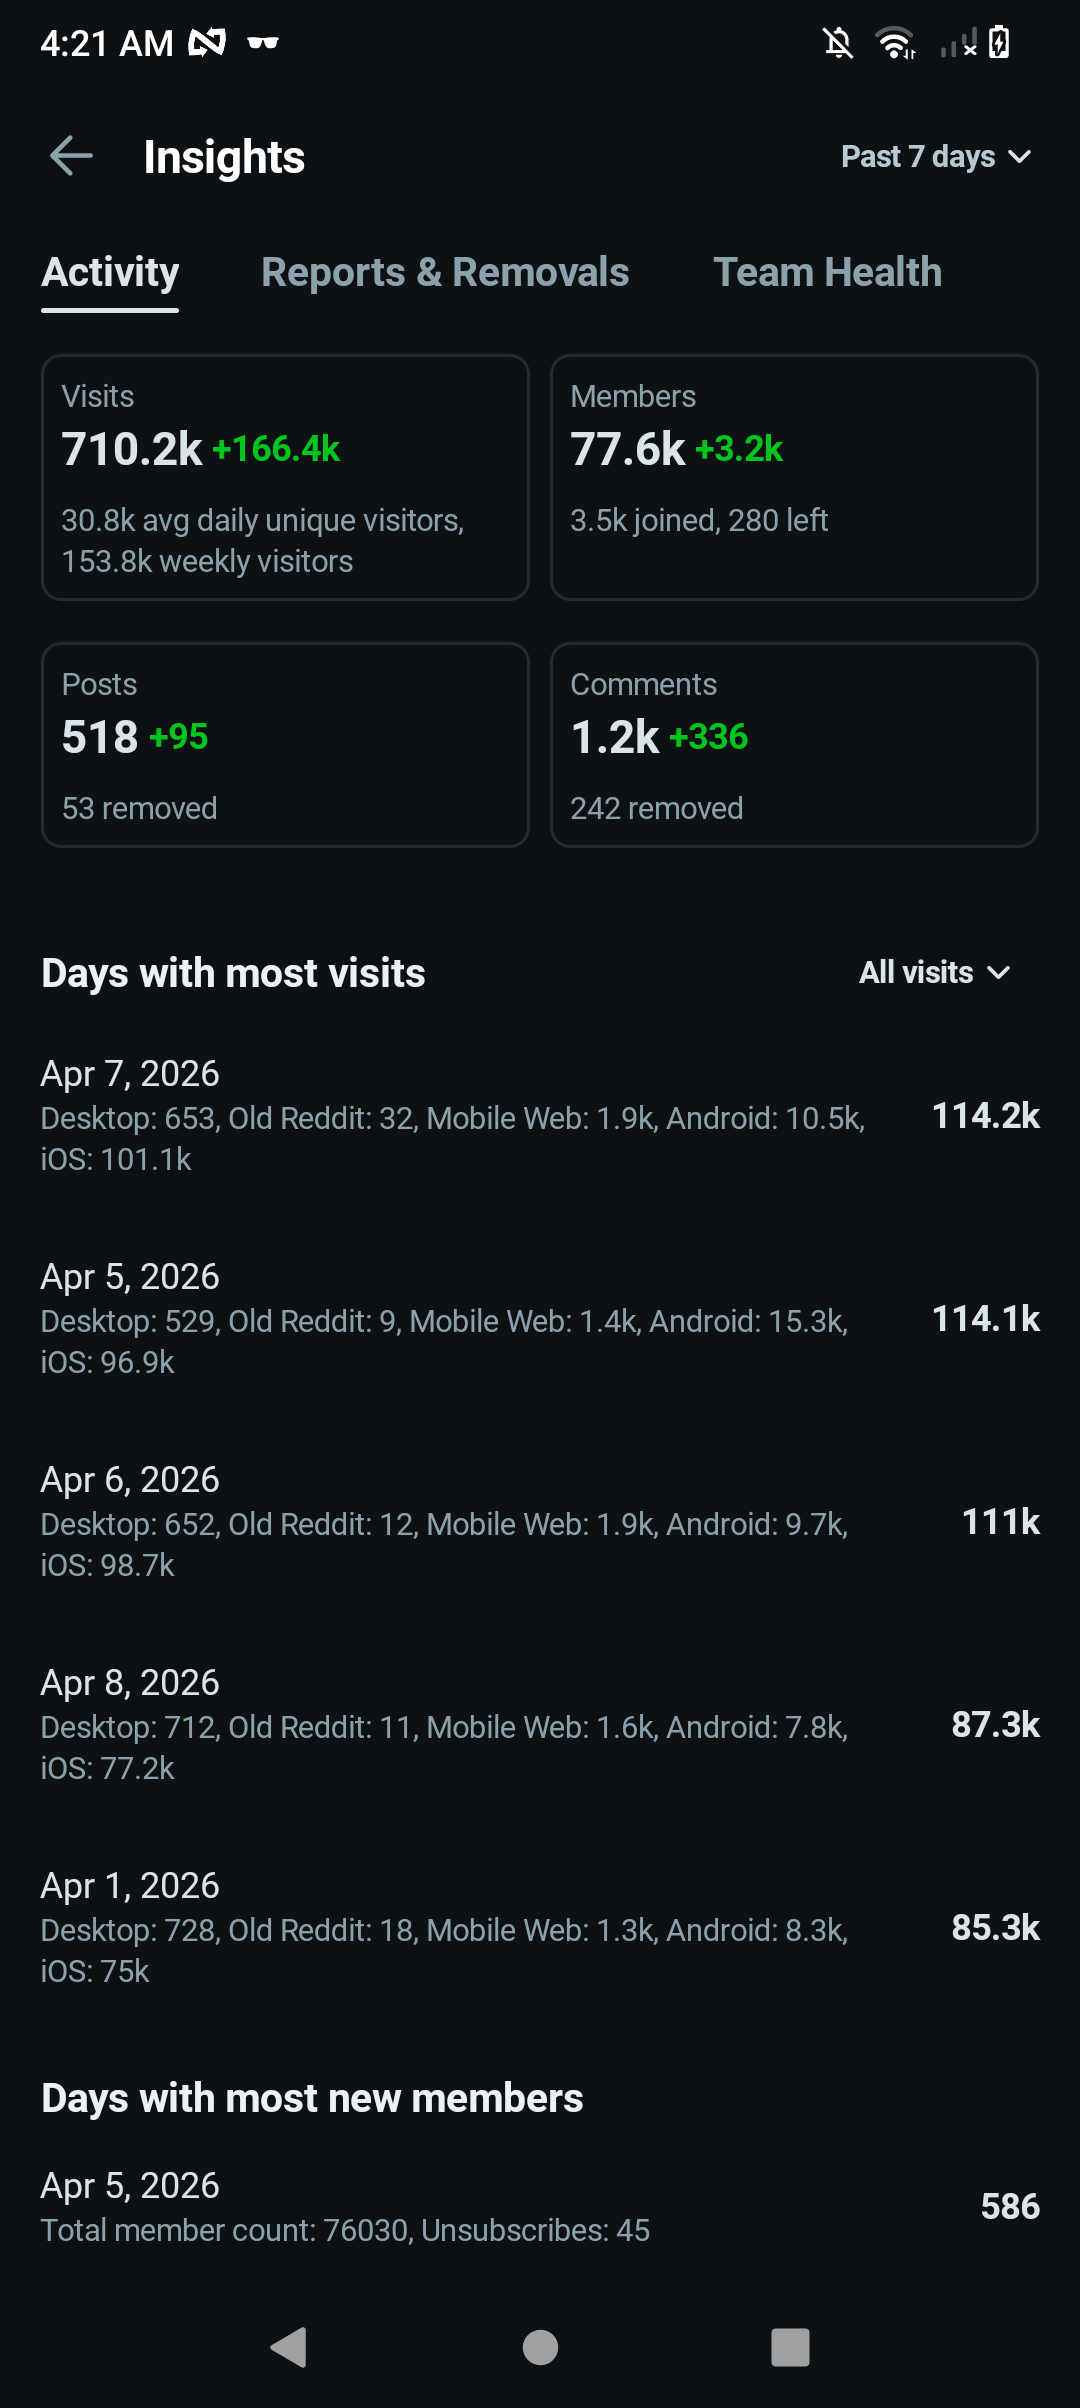Tap the back arrow icon
1080x2408 pixels.
(x=71, y=156)
